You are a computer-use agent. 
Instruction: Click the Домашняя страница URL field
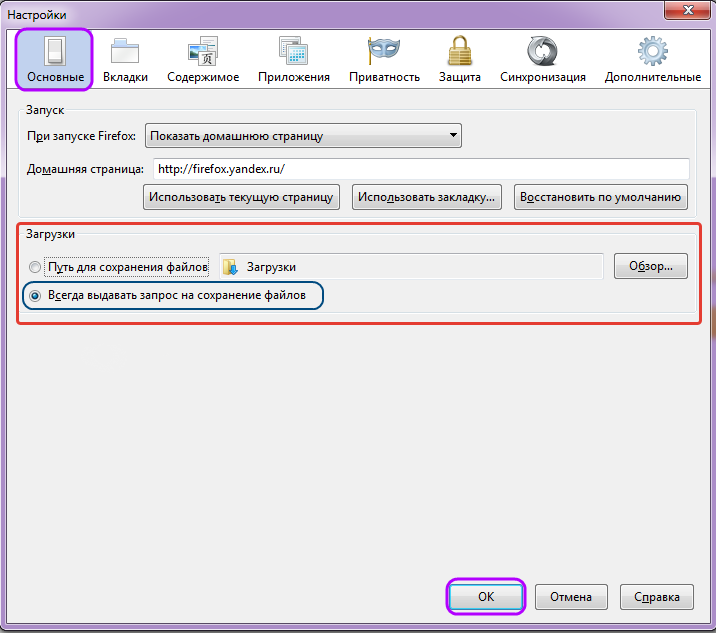(421, 169)
